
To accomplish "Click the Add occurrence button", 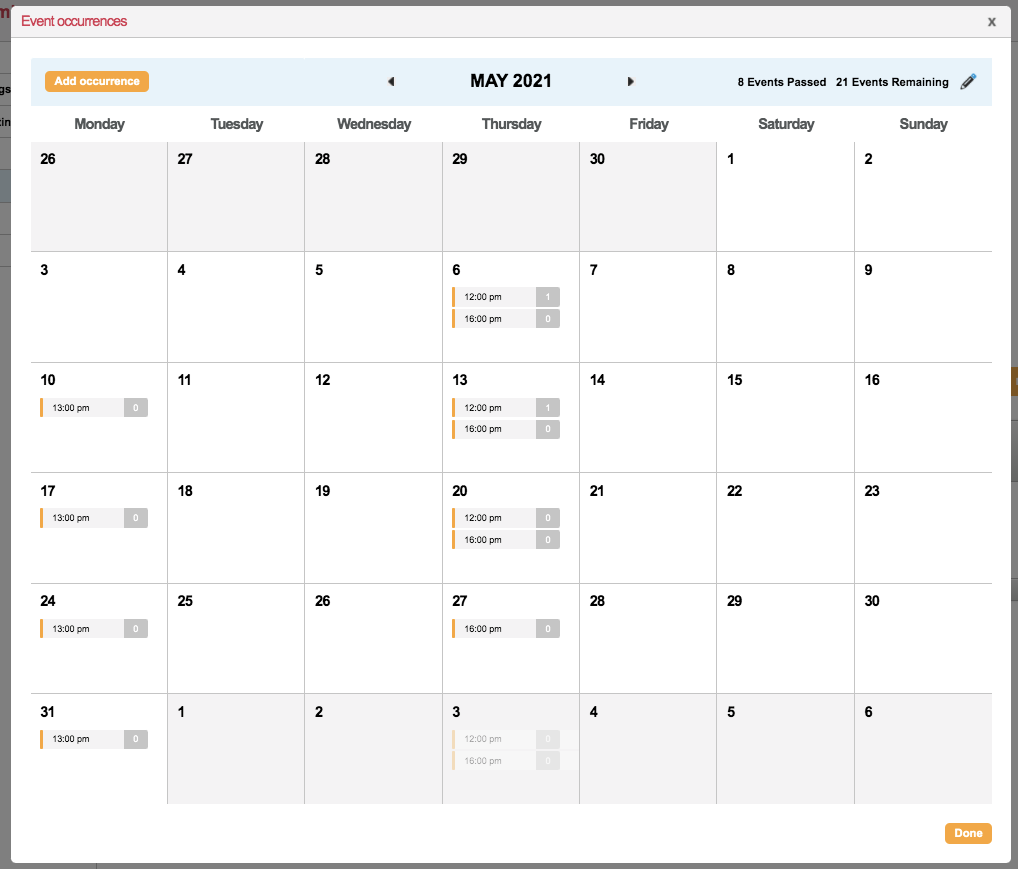I will 97,82.
